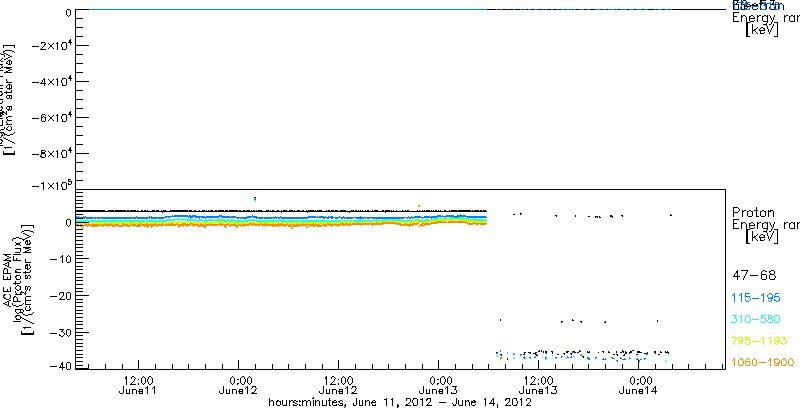Click the -1×10^5 tick label on upper panel
Viewport: 800px width, 410px height.
pyautogui.click(x=51, y=185)
